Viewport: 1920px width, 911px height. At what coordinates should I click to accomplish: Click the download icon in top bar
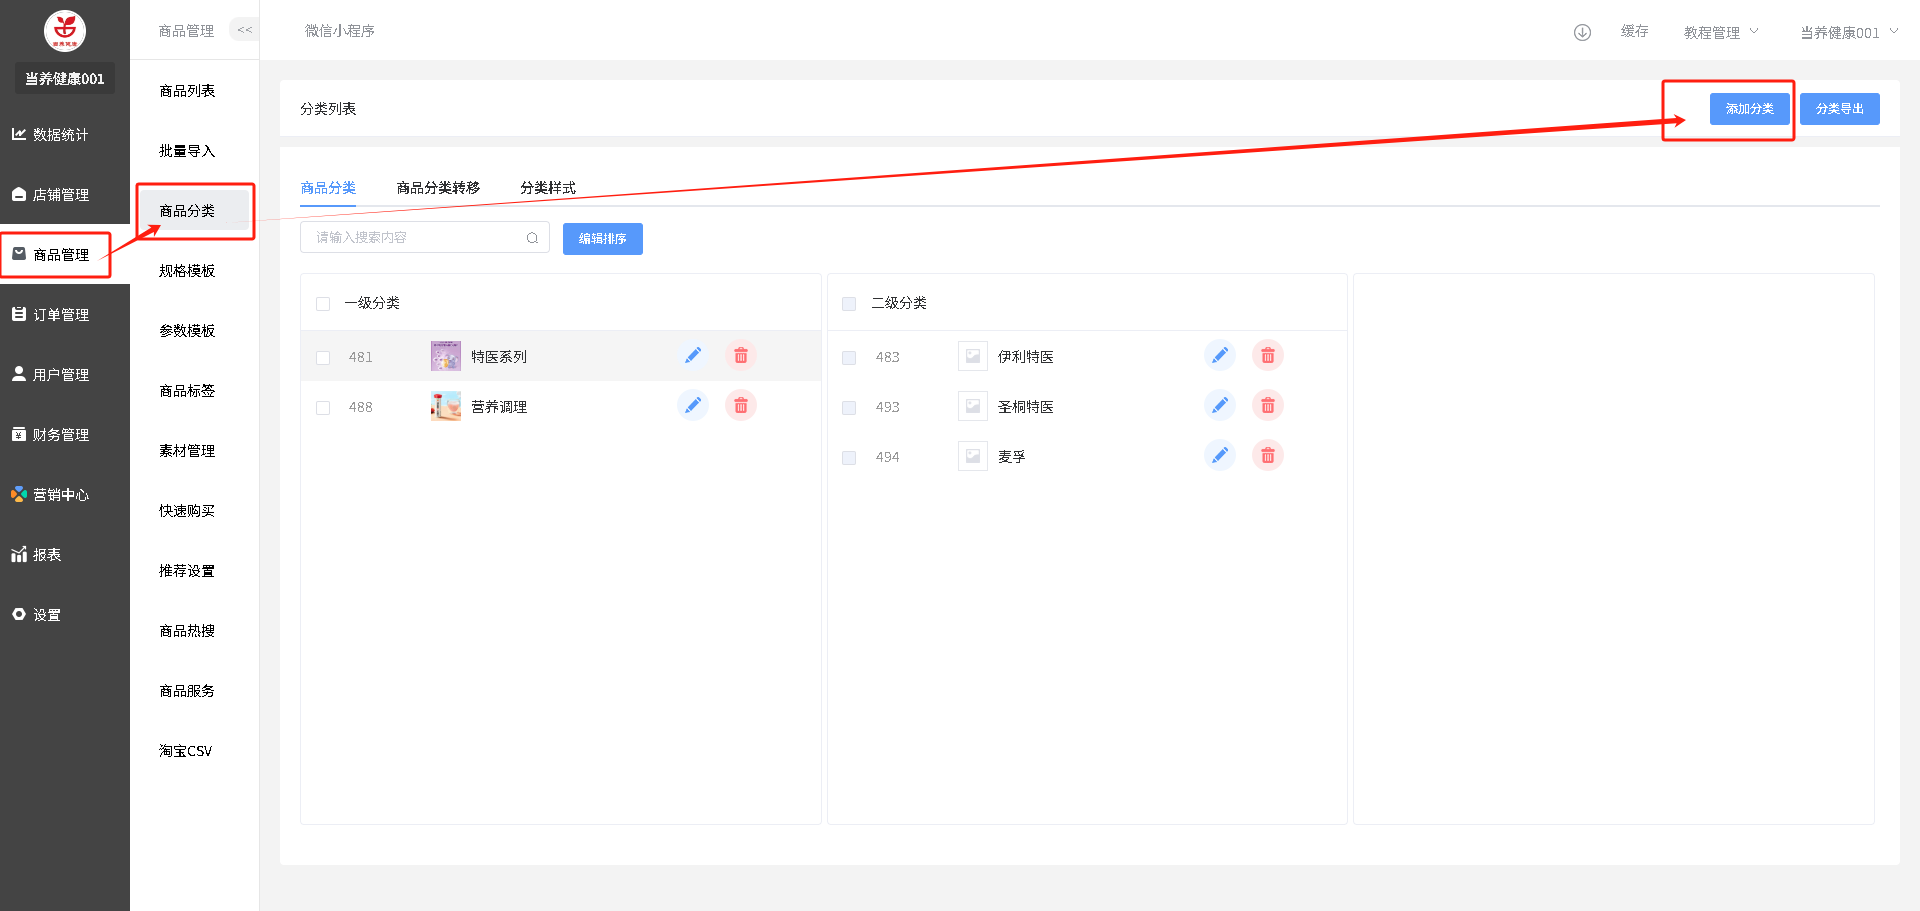point(1582,32)
